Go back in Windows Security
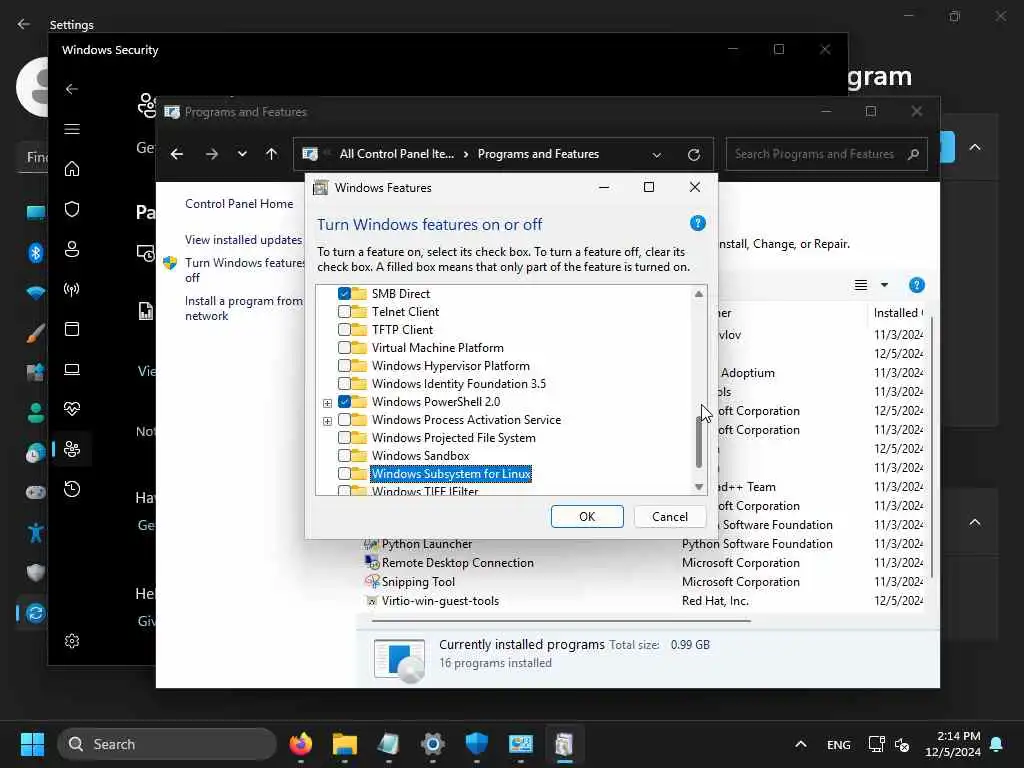This screenshot has height=768, width=1024. coord(72,89)
